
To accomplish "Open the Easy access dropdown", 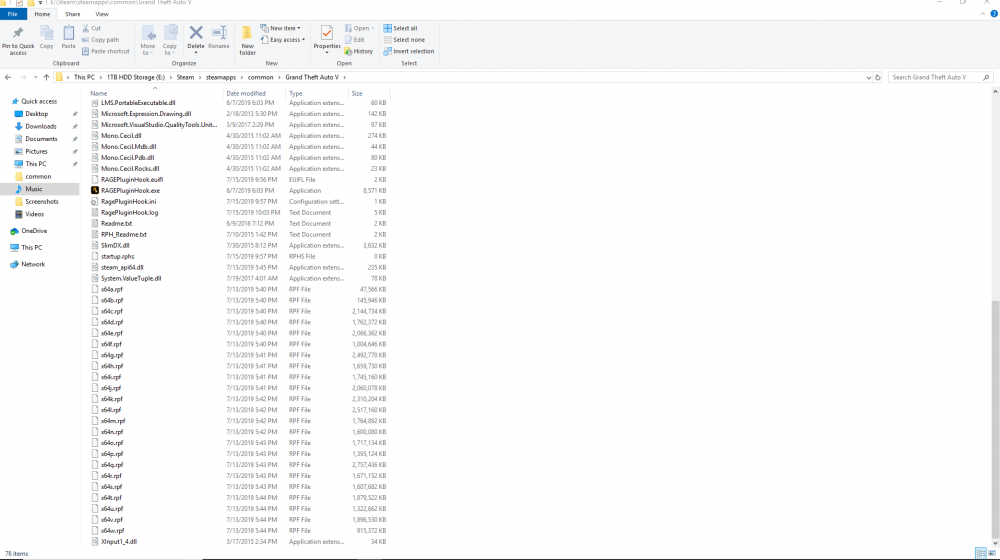I will [283, 40].
